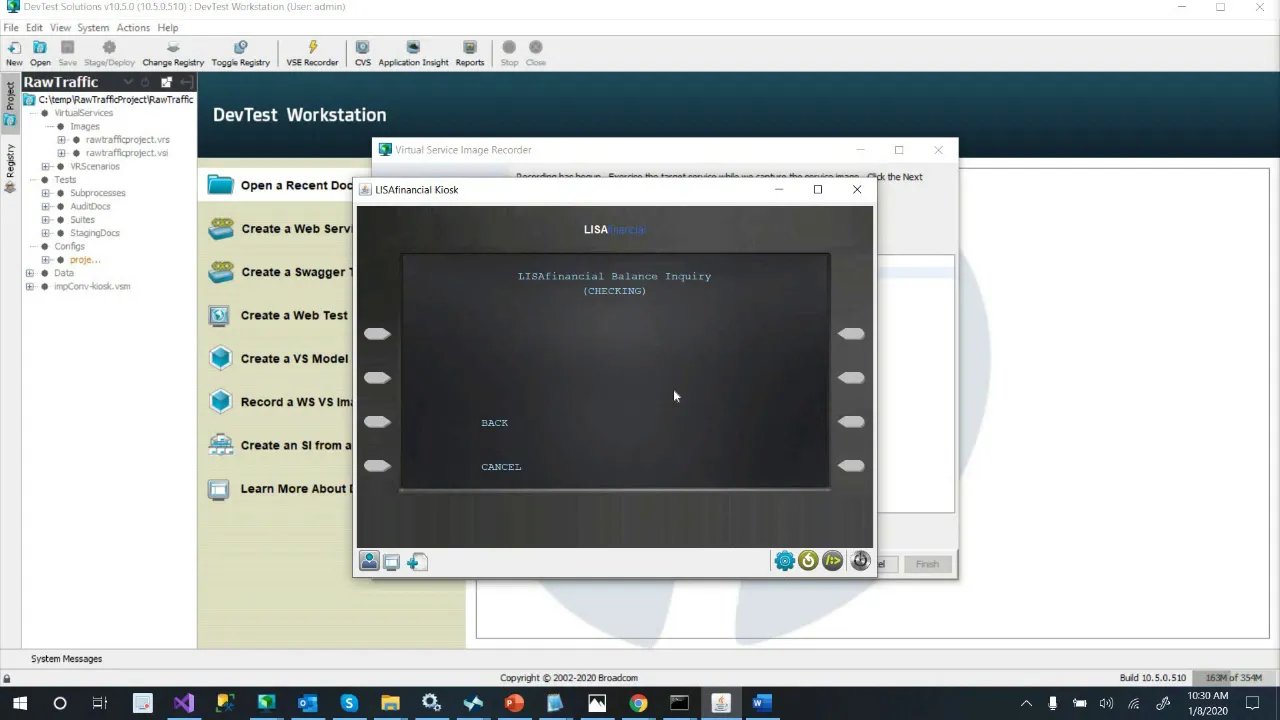Select CANCEL on the kiosk screen
Screen dimensions: 1280x720
501,467
